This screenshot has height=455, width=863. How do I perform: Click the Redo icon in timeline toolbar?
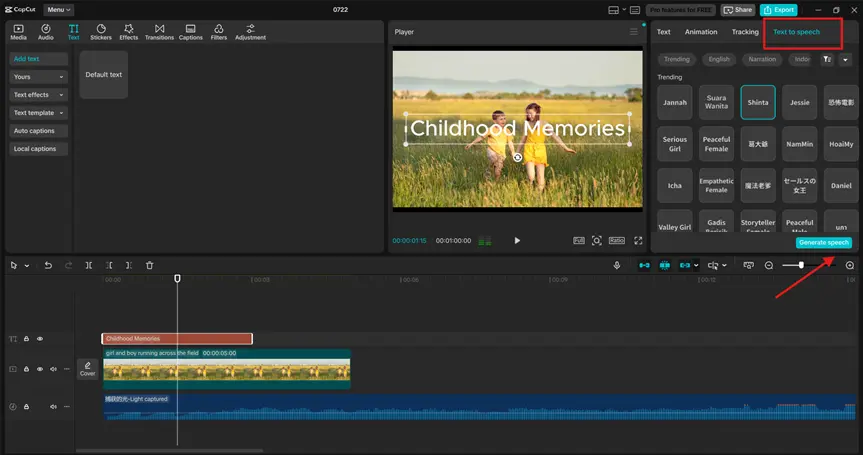coord(68,265)
